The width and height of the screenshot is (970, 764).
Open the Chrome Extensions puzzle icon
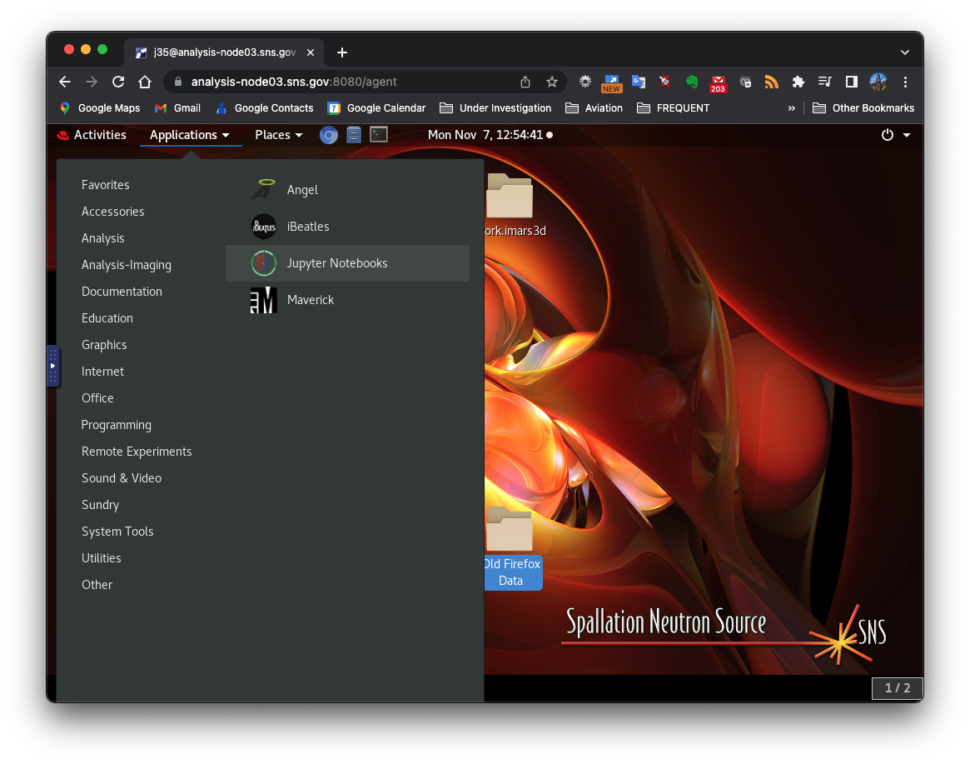tap(798, 82)
